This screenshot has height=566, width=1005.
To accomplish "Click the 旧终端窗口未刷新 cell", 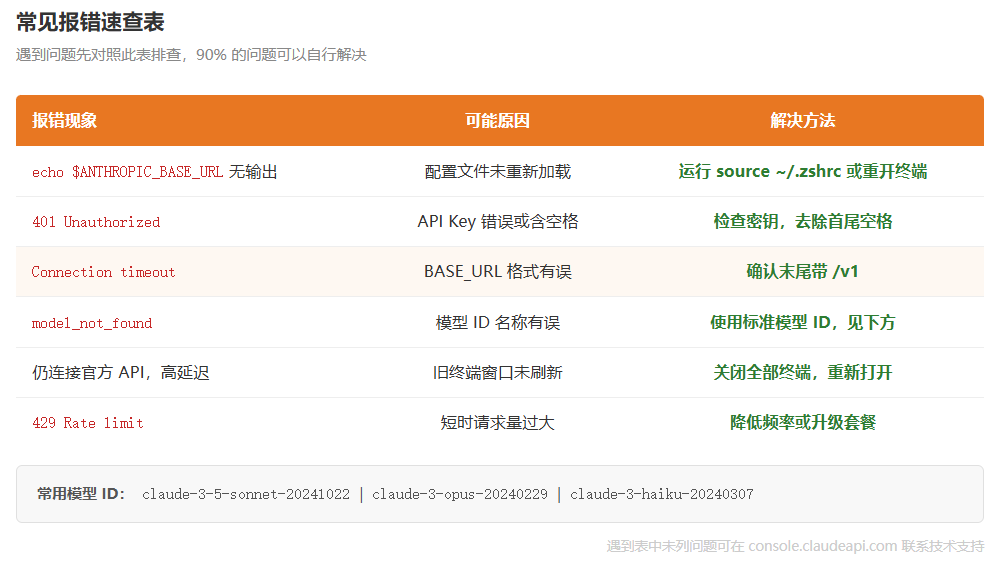I will [x=497, y=372].
